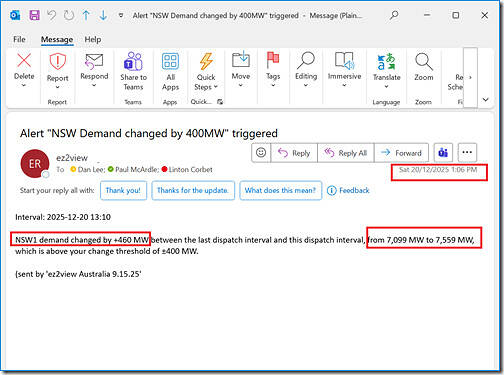Click the Reply button
The height and width of the screenshot is (375, 504).
coord(294,153)
